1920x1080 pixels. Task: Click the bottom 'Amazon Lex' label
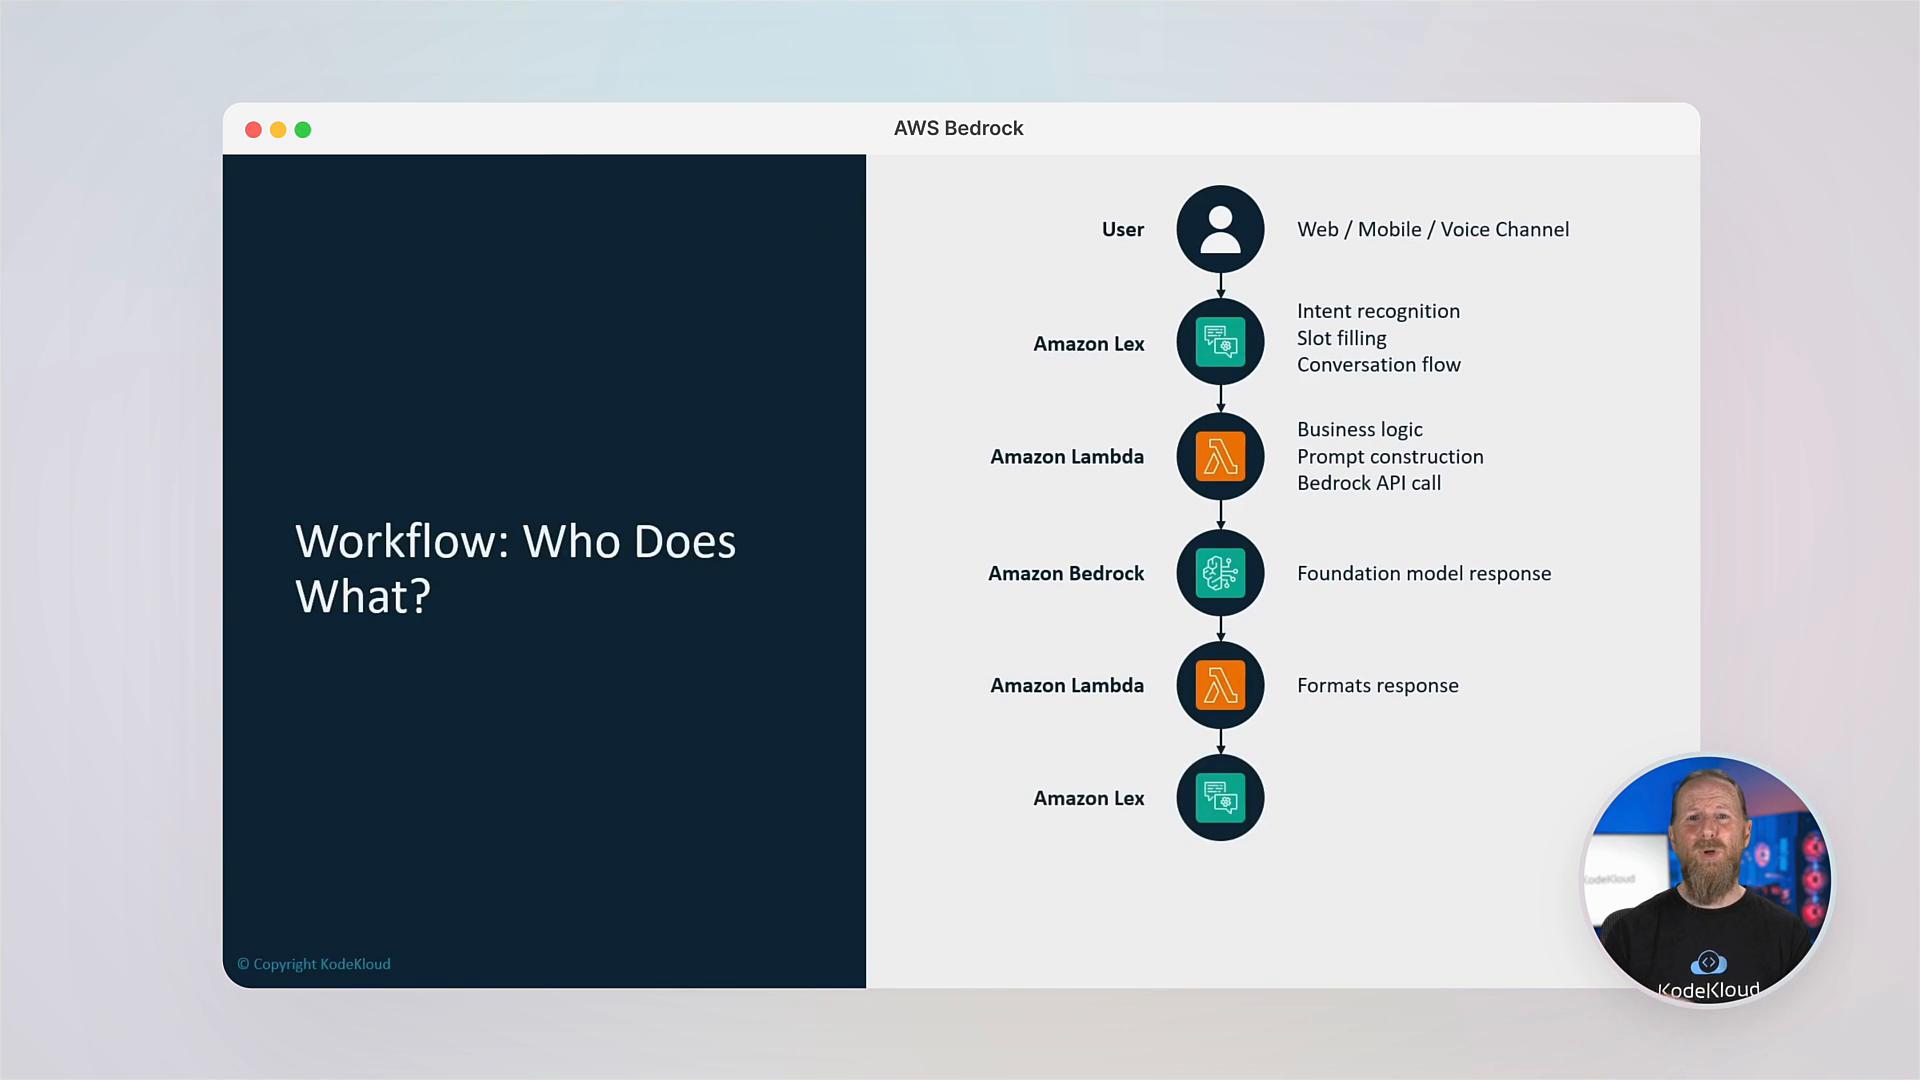1088,798
